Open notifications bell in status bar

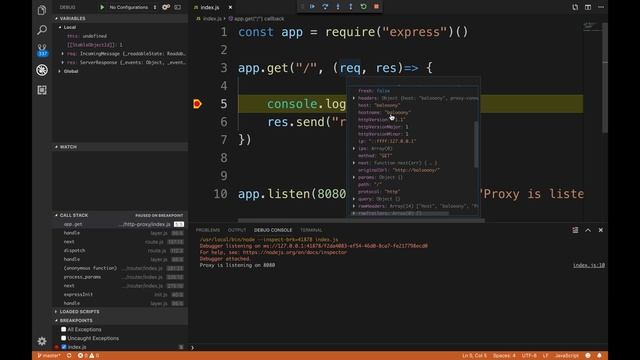coord(599,356)
